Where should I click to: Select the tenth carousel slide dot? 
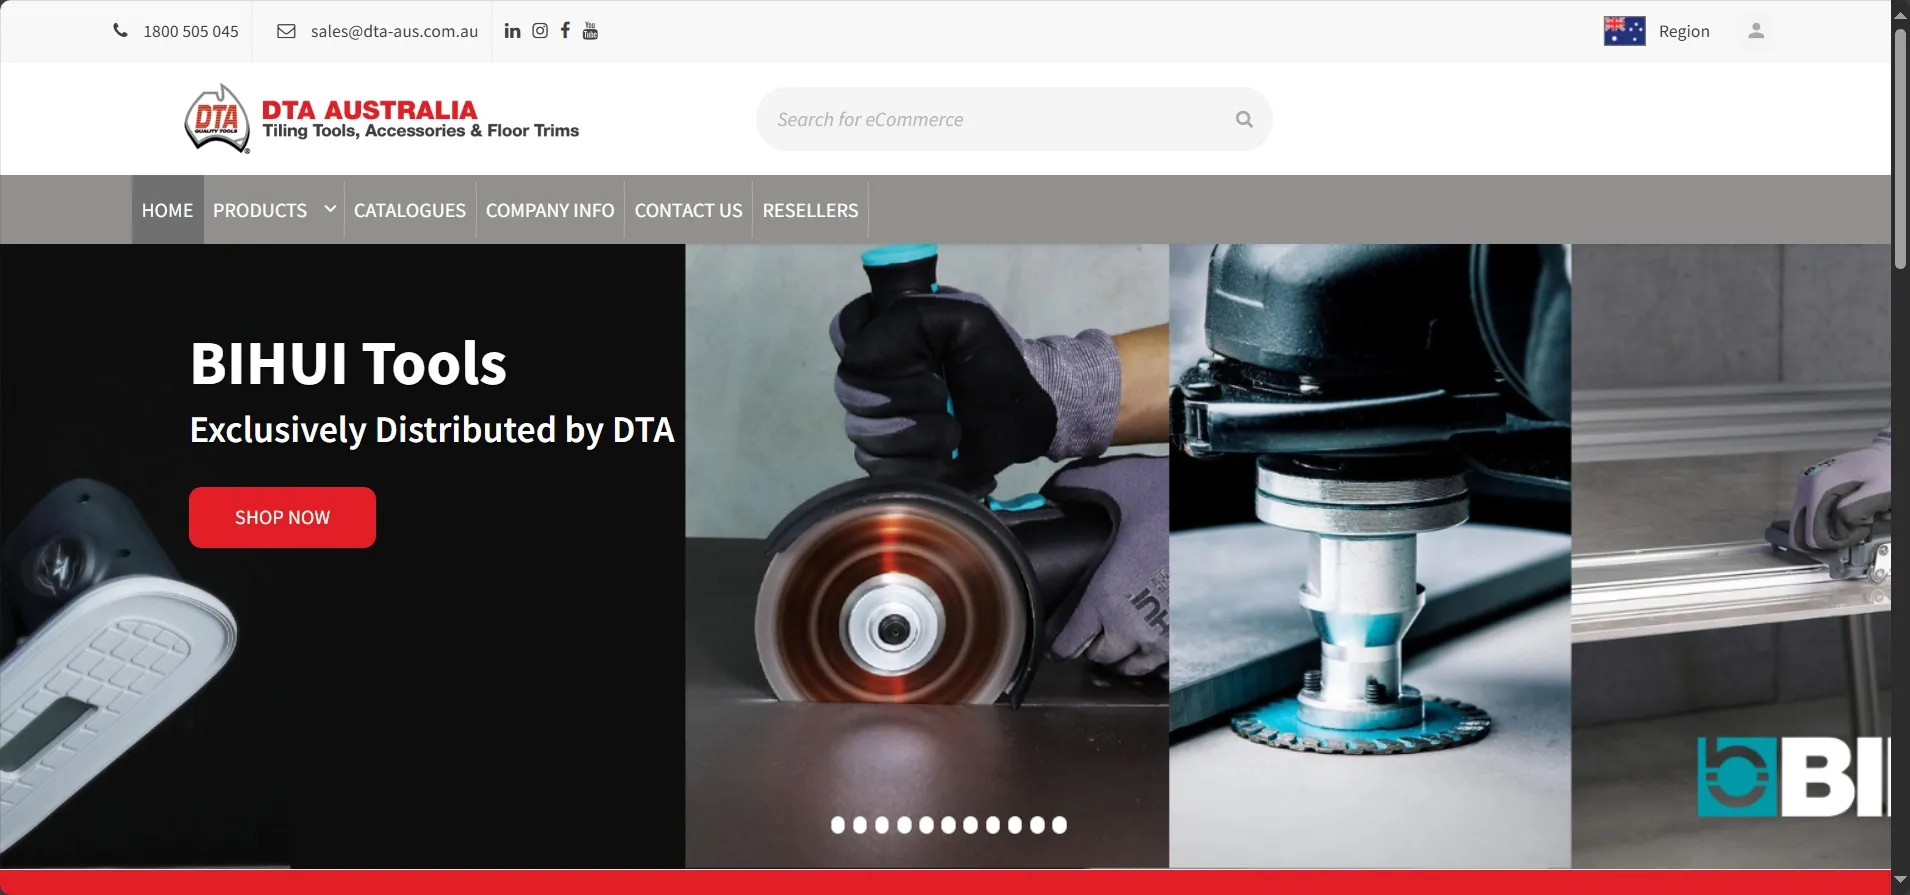click(1037, 825)
